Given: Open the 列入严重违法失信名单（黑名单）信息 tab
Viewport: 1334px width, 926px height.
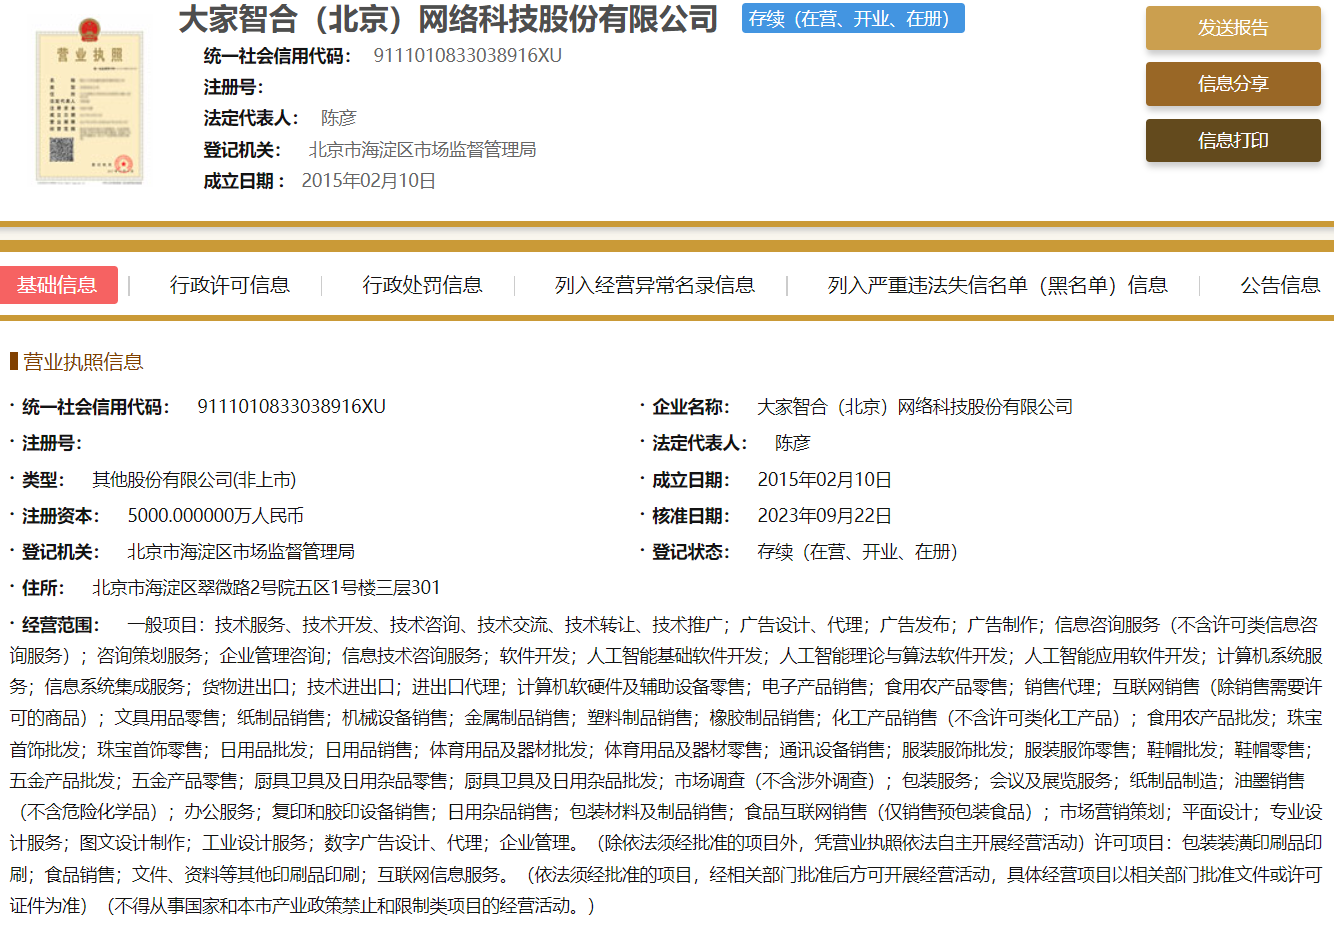Looking at the screenshot, I should point(997,285).
